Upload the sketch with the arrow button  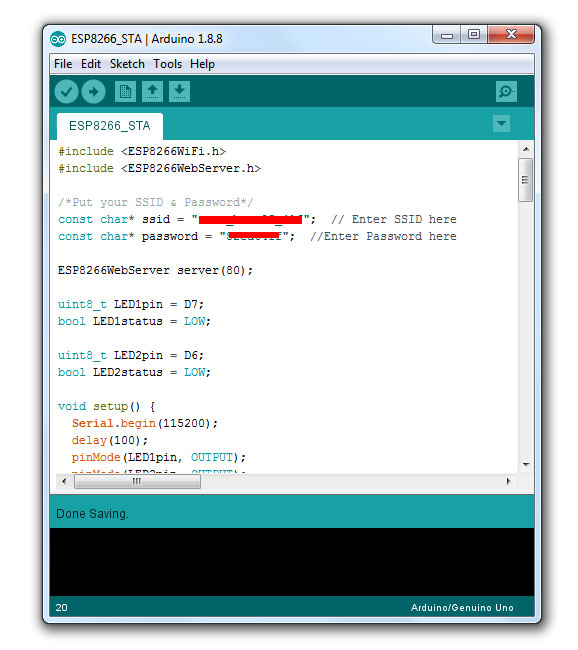pyautogui.click(x=93, y=92)
